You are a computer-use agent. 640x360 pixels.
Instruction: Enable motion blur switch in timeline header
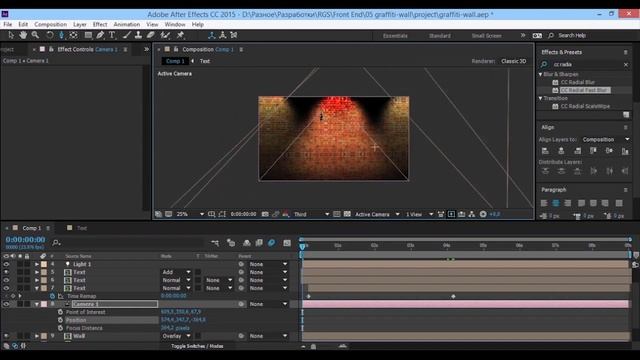coord(271,243)
